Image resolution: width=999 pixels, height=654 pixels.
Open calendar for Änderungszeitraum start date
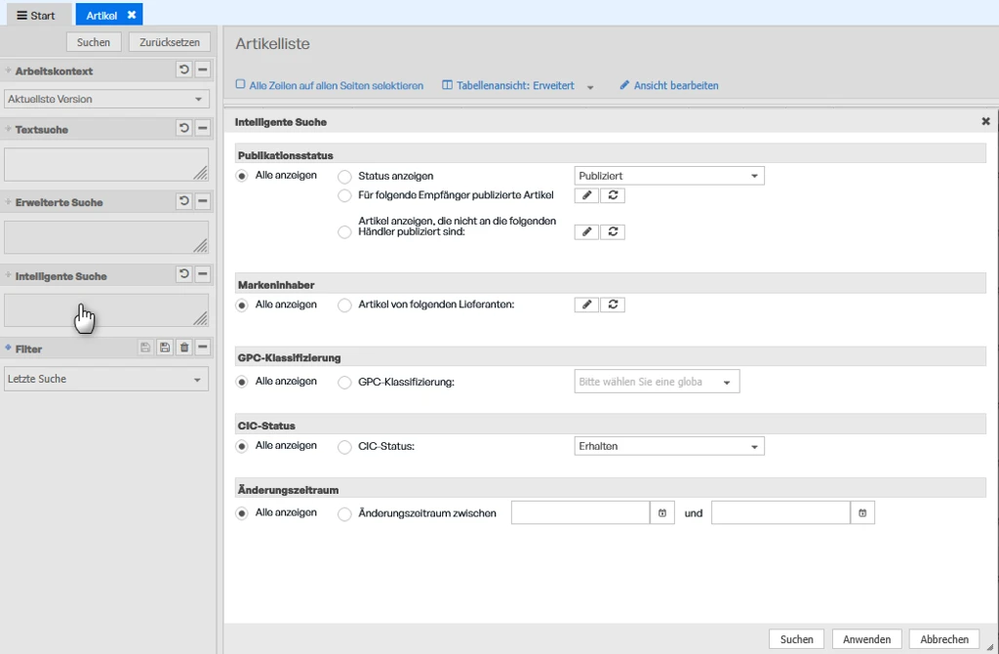[x=662, y=513]
